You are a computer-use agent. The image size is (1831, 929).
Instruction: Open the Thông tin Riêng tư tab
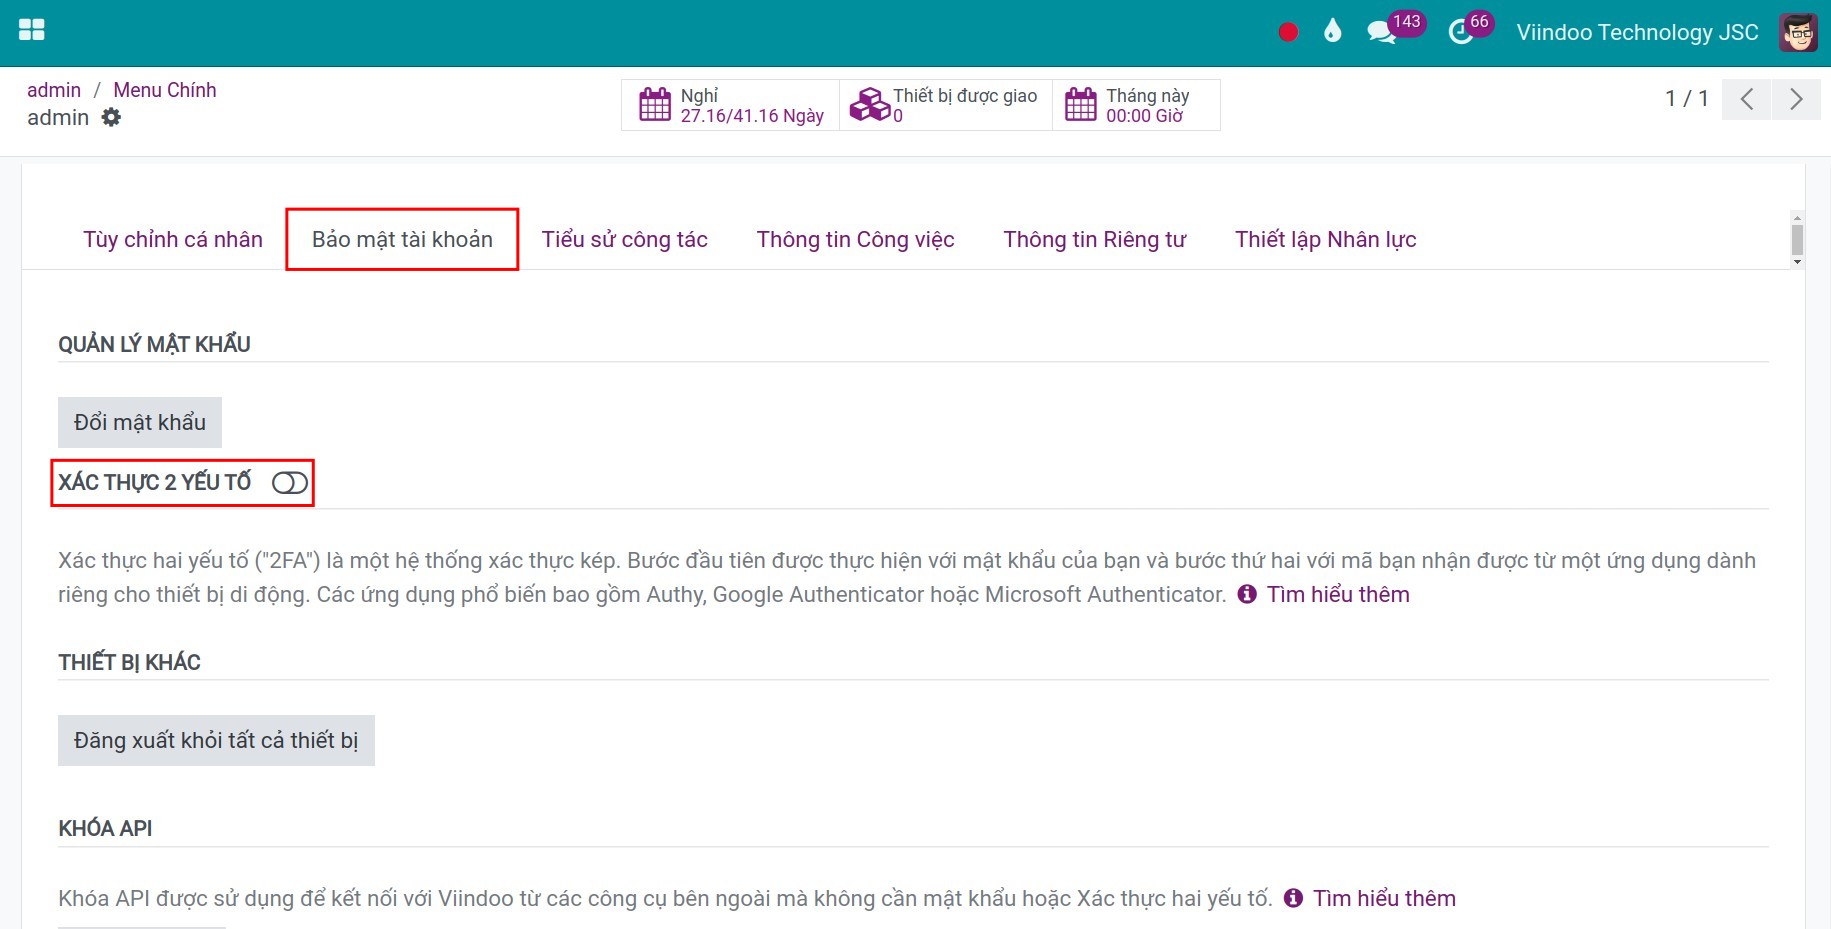click(1095, 239)
